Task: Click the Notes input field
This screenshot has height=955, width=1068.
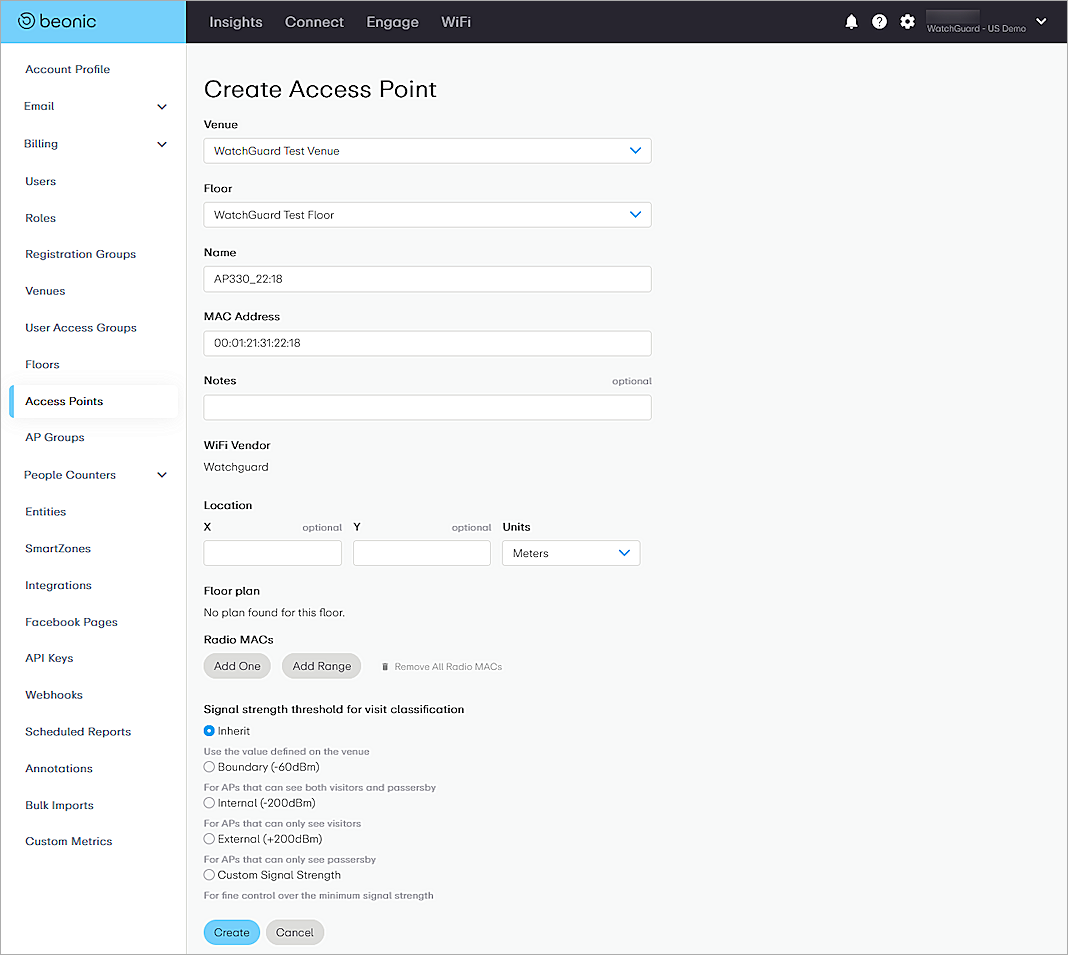Action: point(427,407)
